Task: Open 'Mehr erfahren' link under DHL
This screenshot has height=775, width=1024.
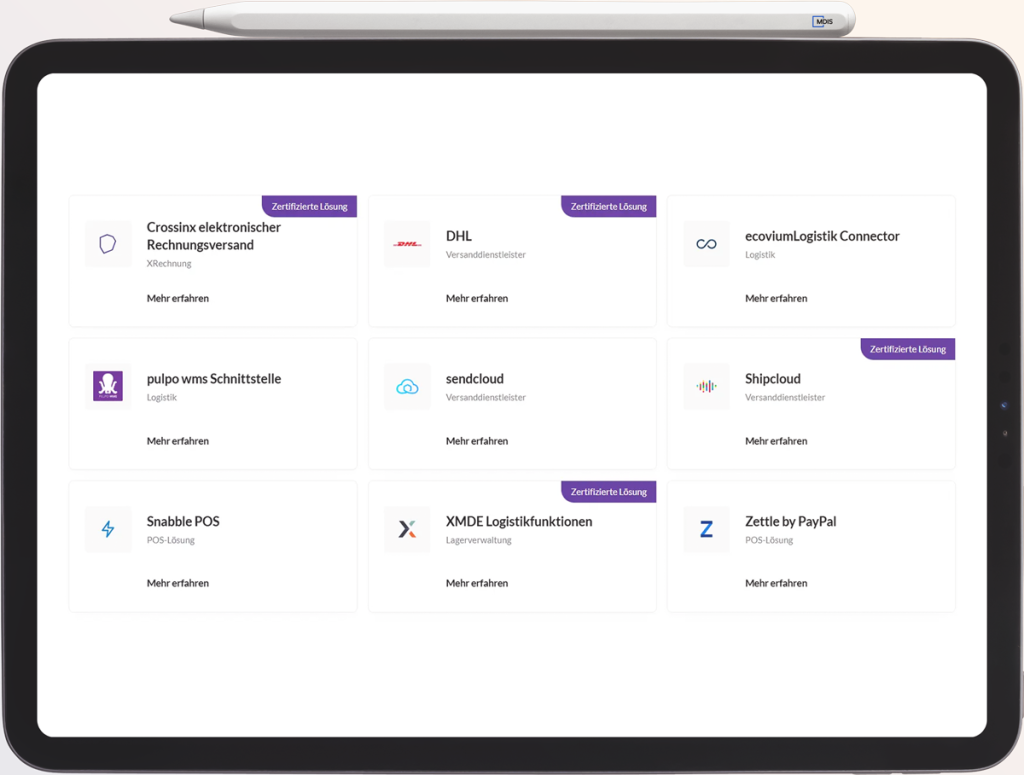Action: 476,298
